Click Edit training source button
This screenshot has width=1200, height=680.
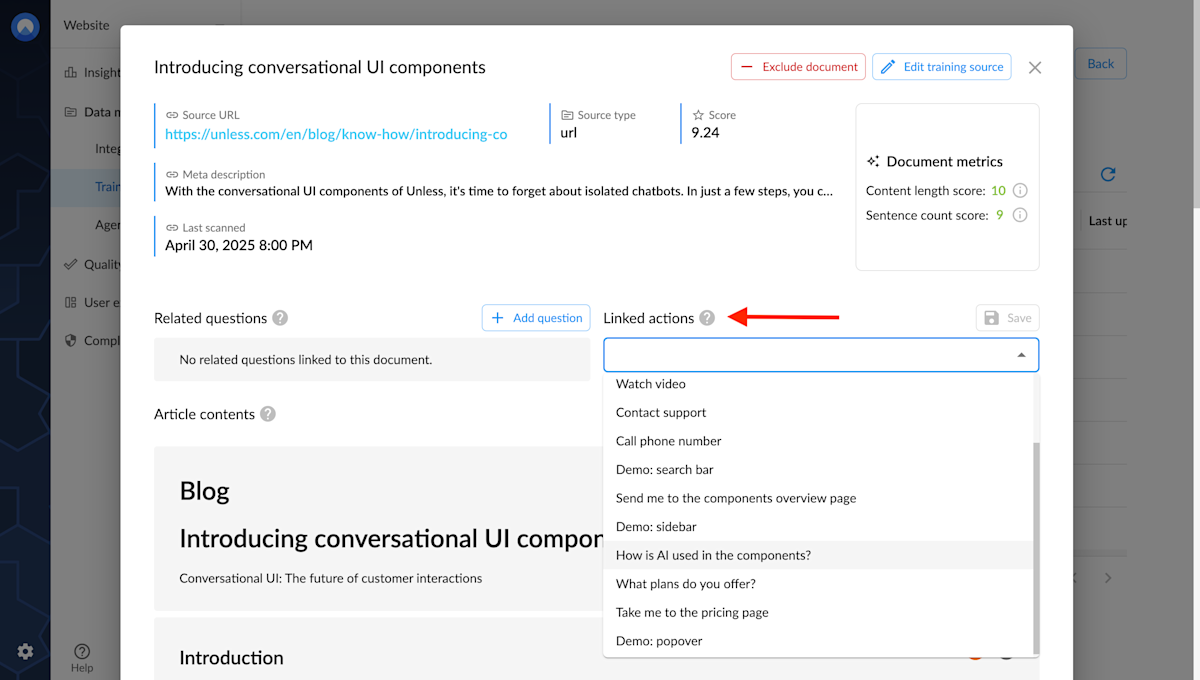point(941,67)
